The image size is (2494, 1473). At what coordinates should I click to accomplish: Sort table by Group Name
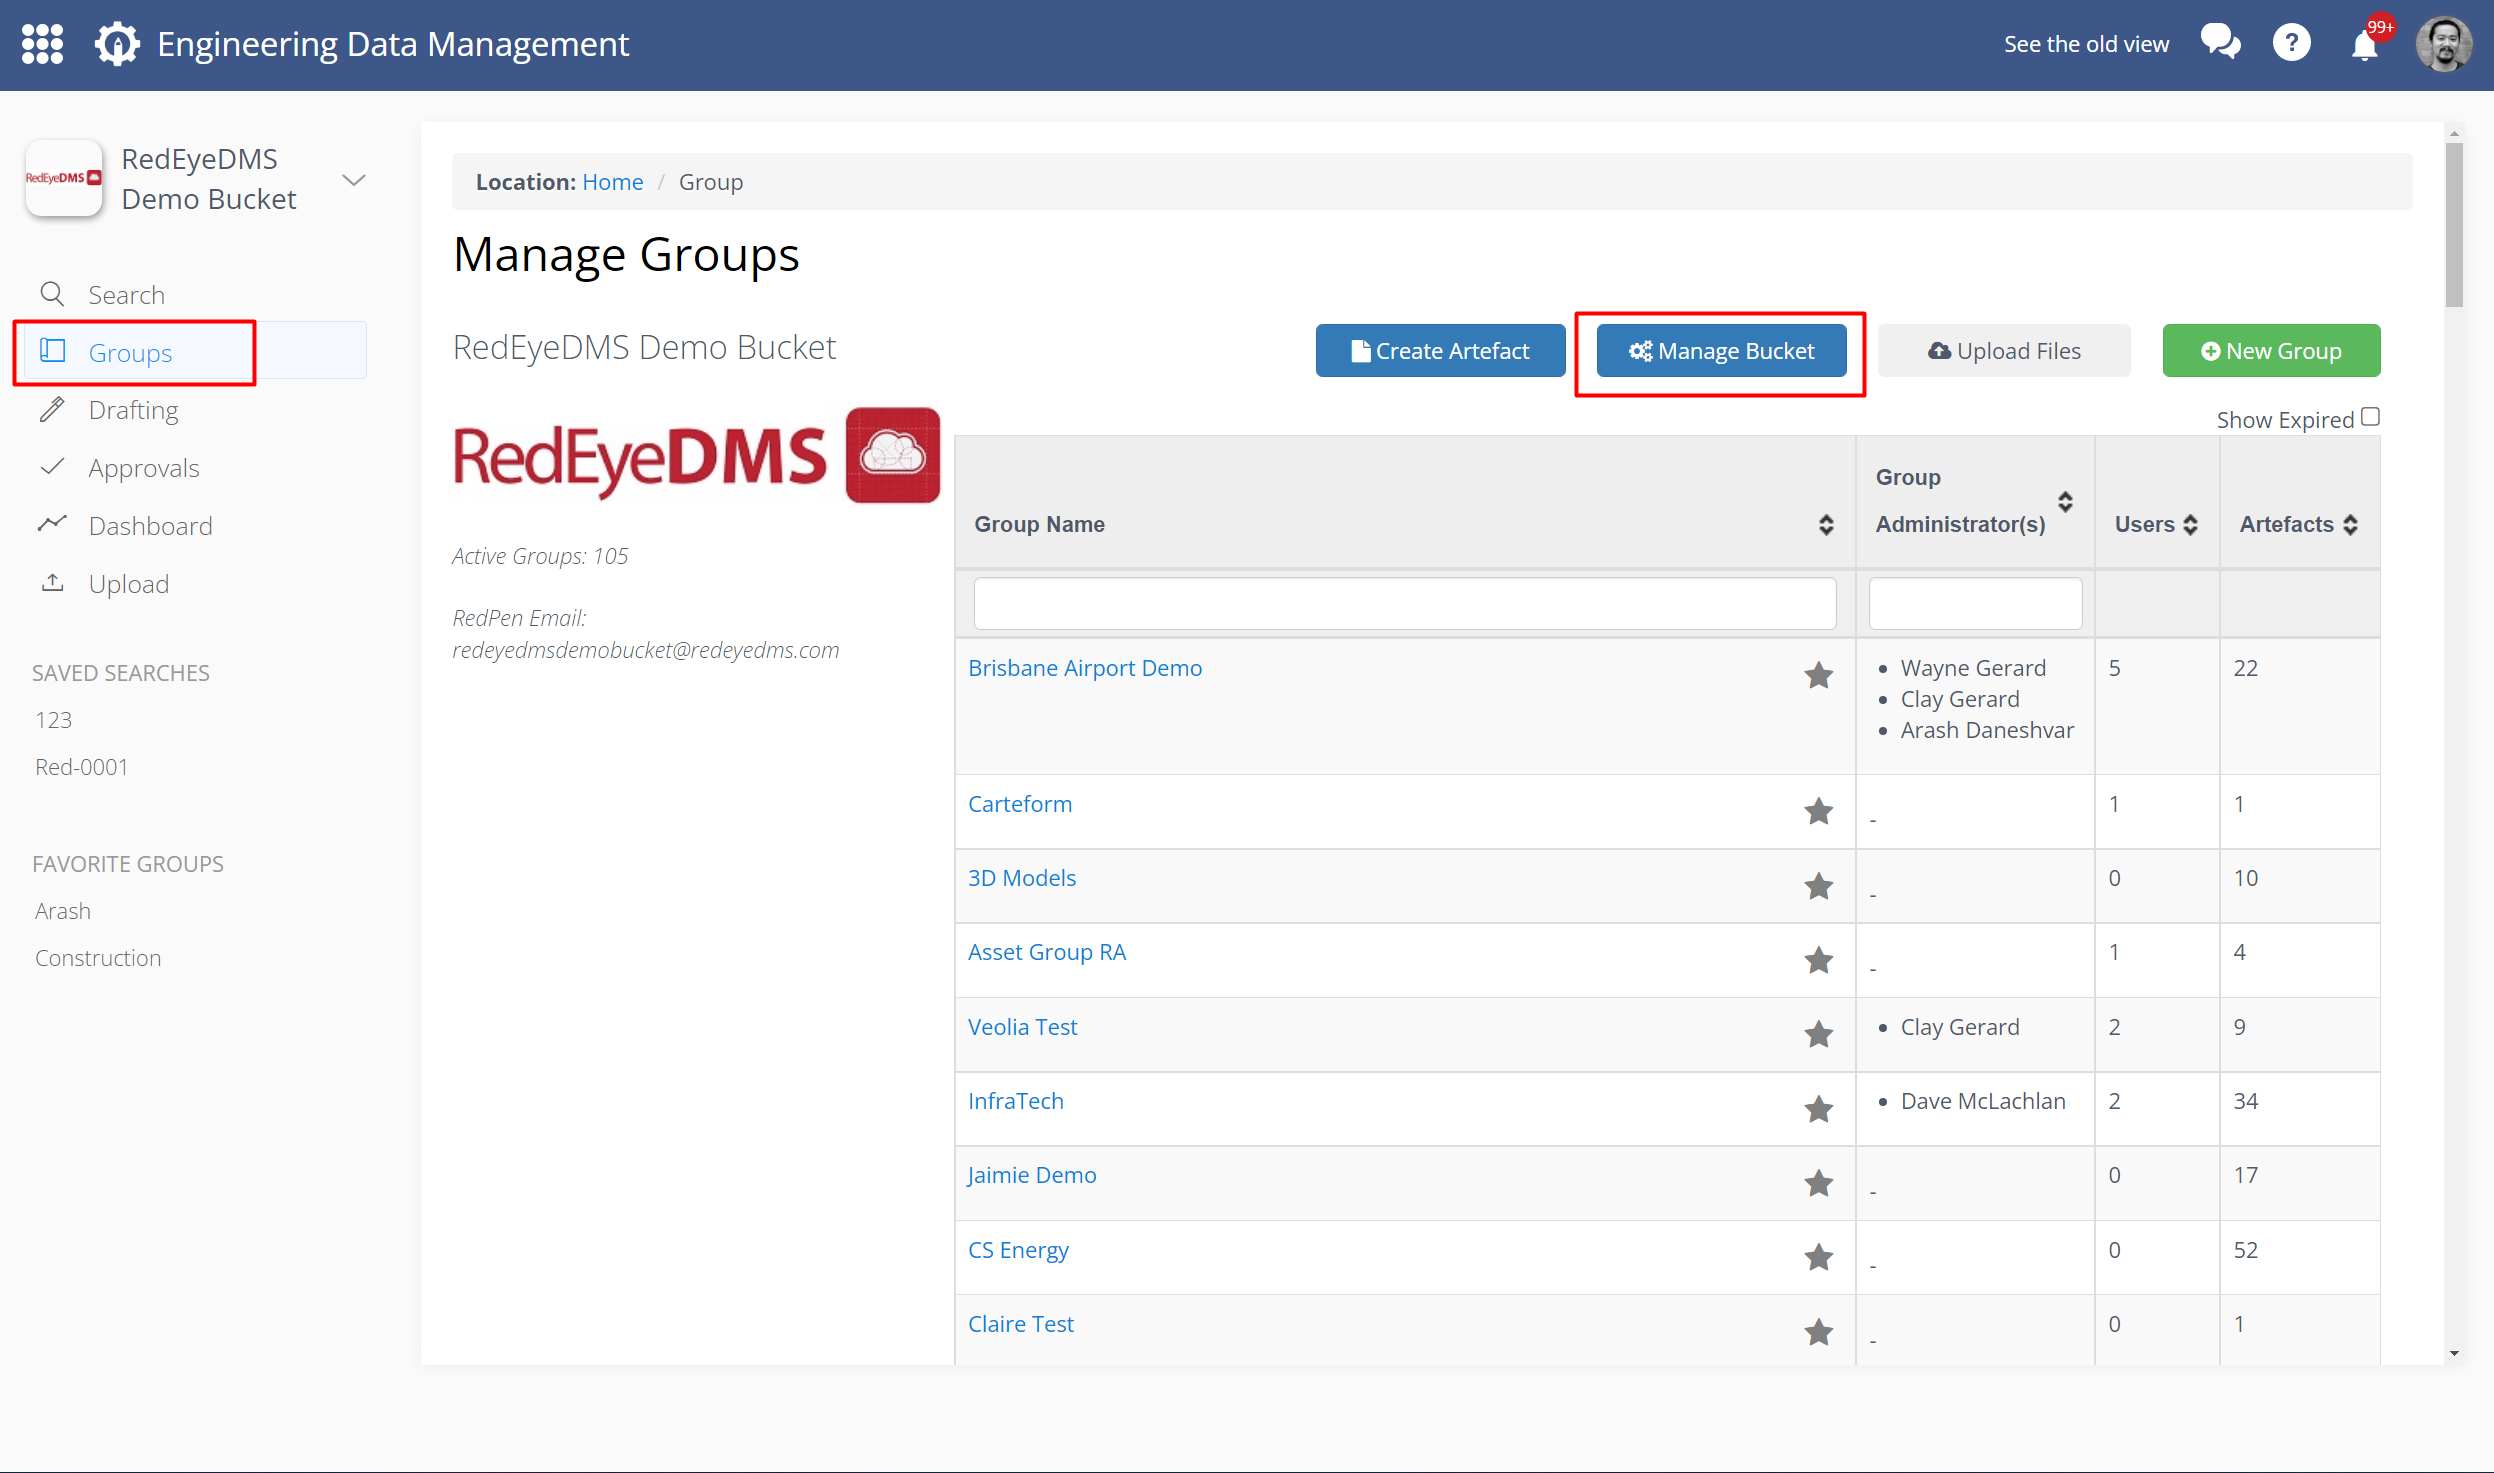[x=1826, y=524]
